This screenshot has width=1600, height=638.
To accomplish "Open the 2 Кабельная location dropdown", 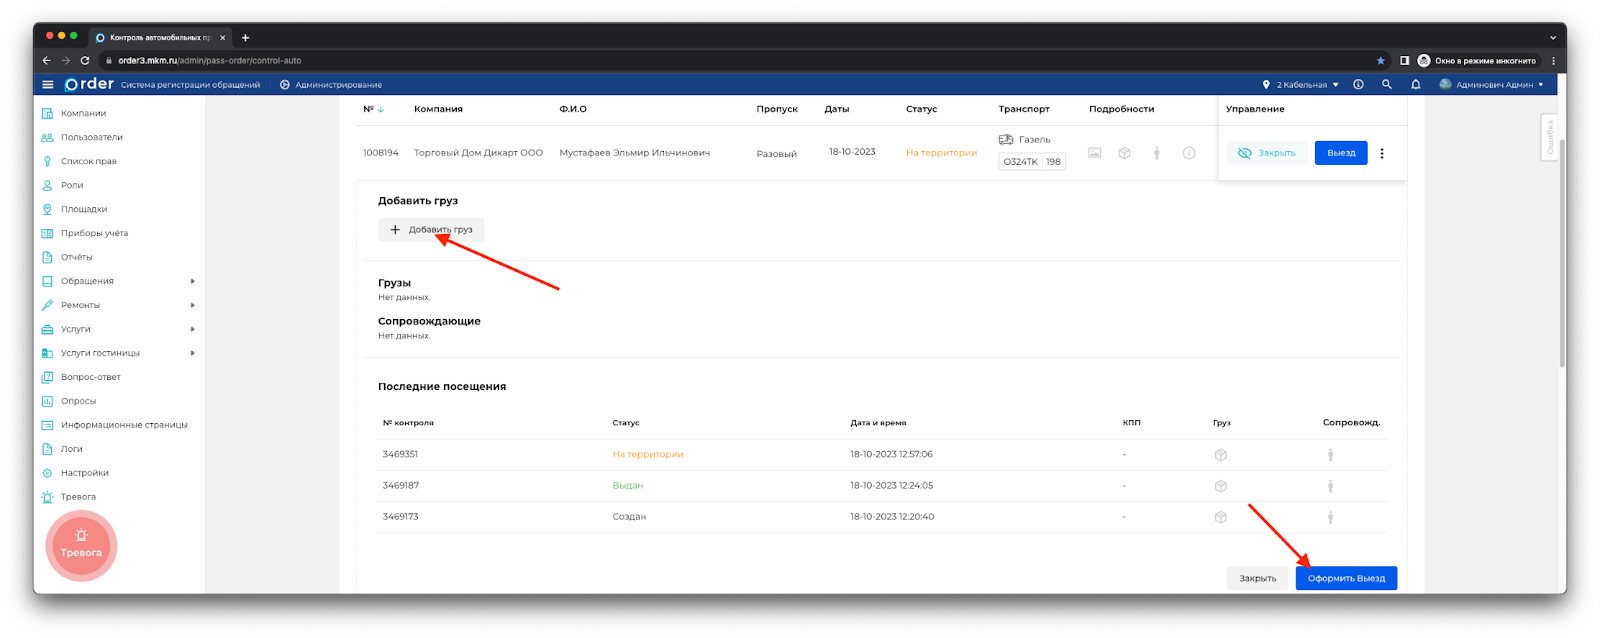I will (x=1300, y=85).
